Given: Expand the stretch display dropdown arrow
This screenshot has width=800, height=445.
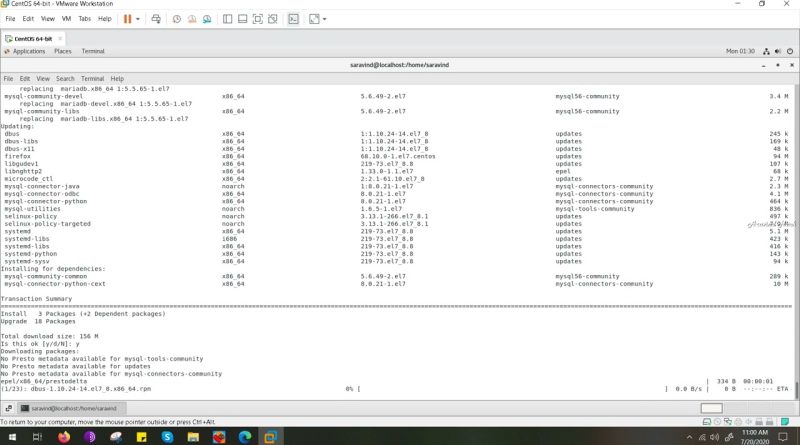Looking at the screenshot, I should 324,19.
